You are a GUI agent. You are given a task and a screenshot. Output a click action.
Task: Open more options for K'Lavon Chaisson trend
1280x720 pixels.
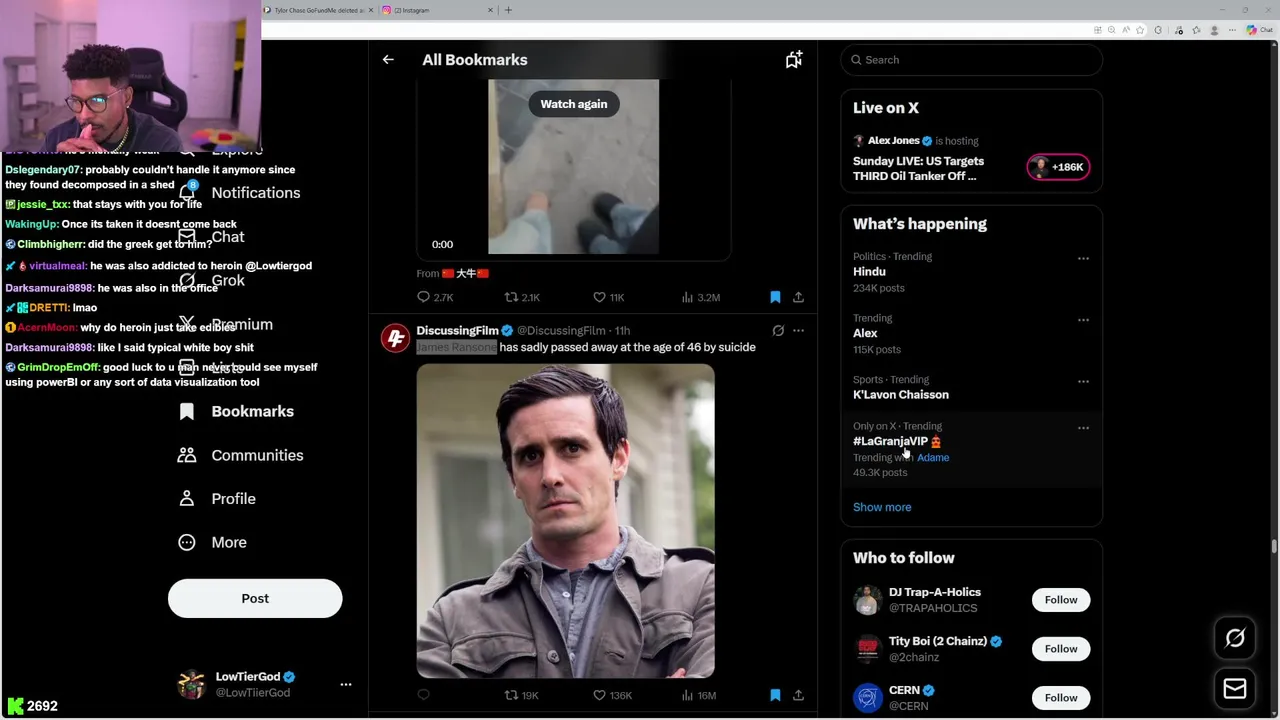1083,382
